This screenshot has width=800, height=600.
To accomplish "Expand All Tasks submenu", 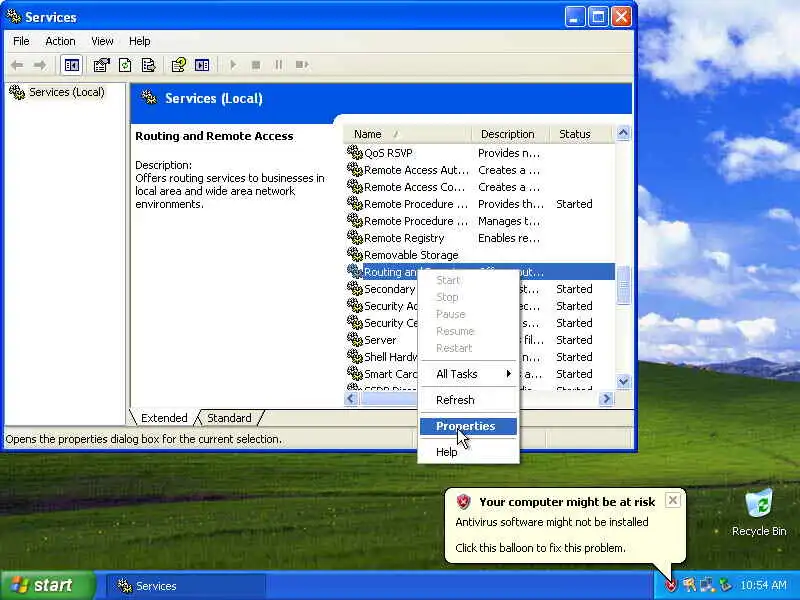I will pyautogui.click(x=468, y=374).
